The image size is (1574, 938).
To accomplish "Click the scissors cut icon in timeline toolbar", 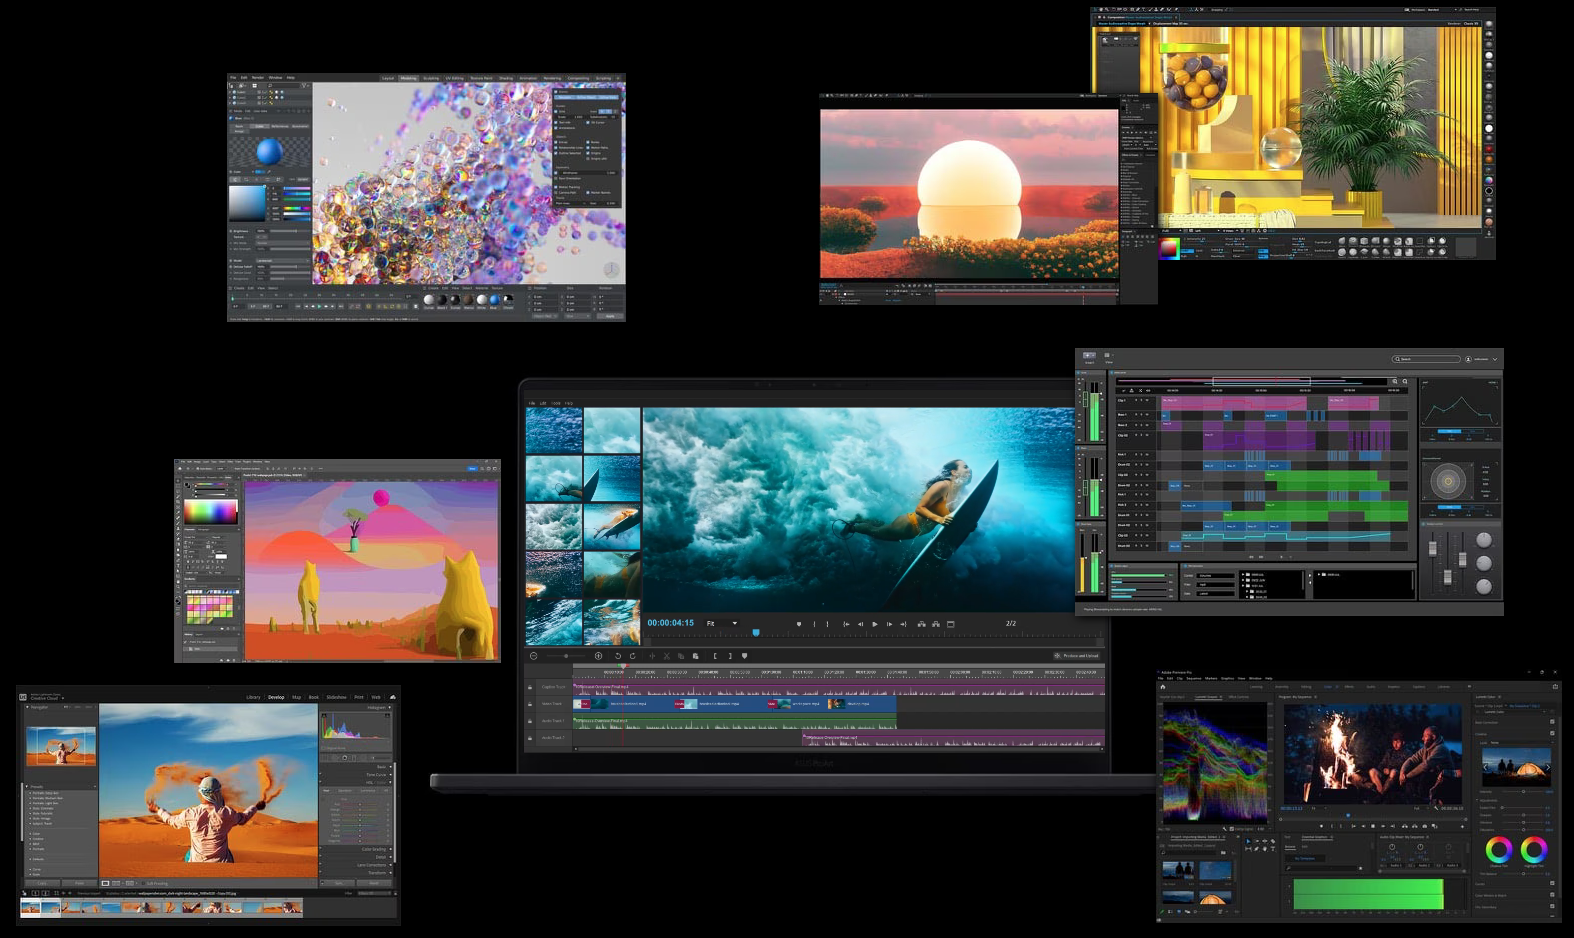I will click(x=667, y=656).
